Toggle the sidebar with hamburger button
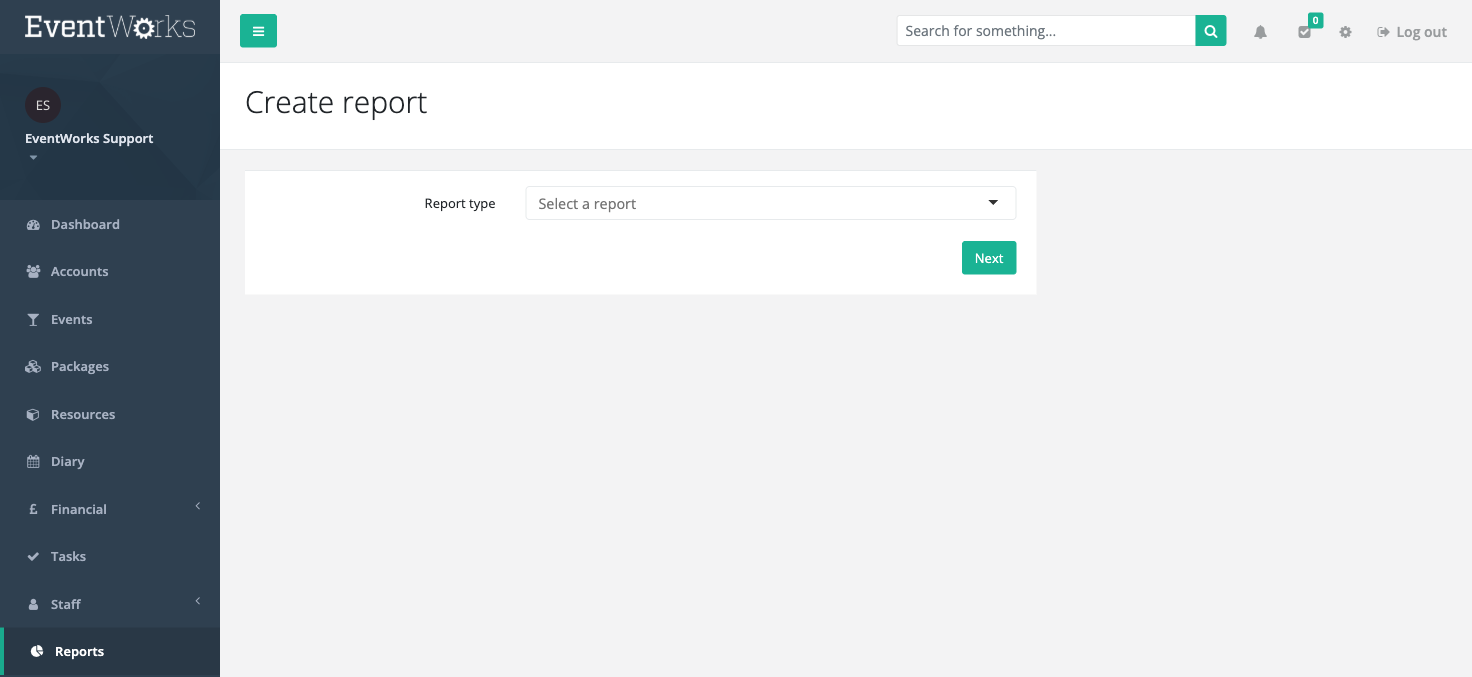The height and width of the screenshot is (677, 1472). click(258, 31)
